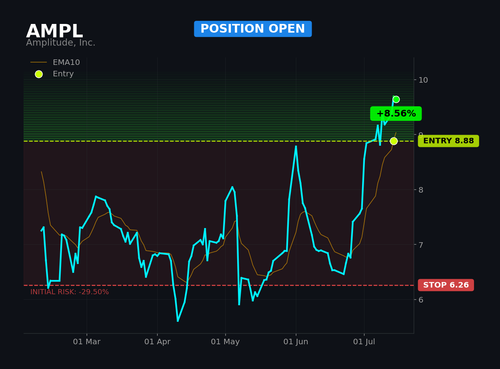Click the ENTRY 8.88 price tag
Image resolution: width=500 pixels, height=369 pixels.
[x=448, y=141]
